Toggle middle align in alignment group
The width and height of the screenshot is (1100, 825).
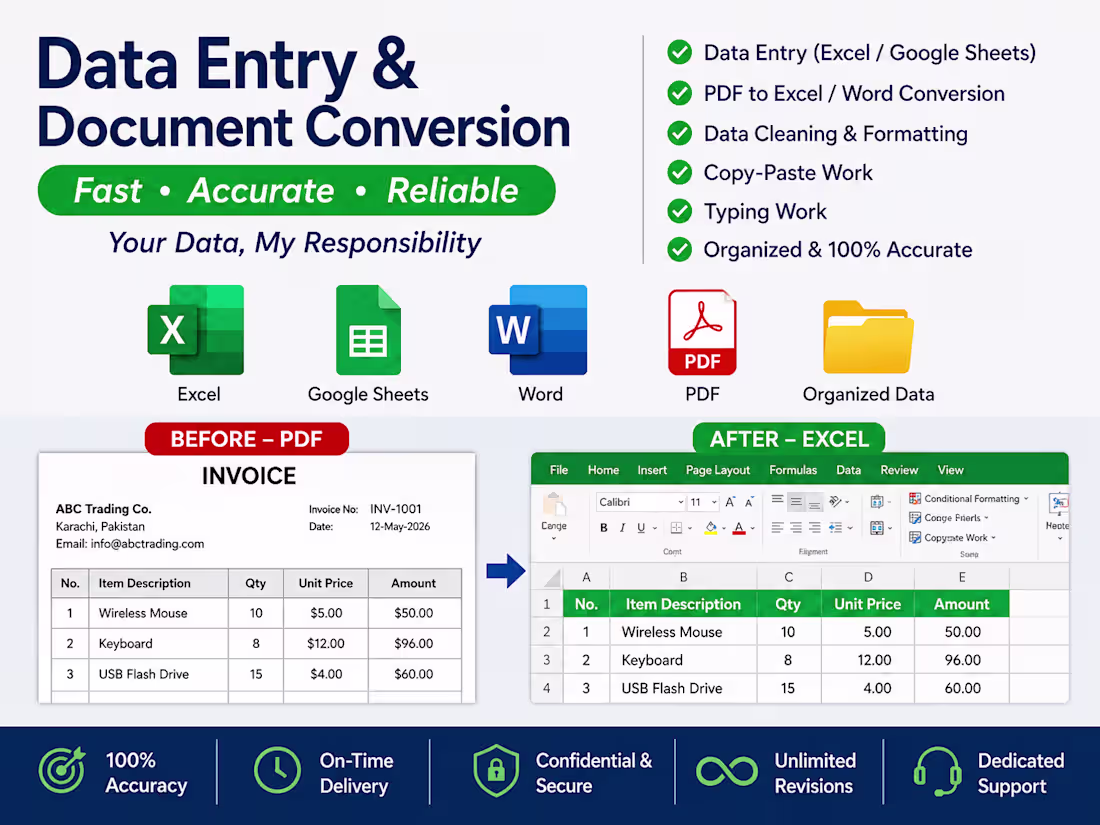click(796, 501)
